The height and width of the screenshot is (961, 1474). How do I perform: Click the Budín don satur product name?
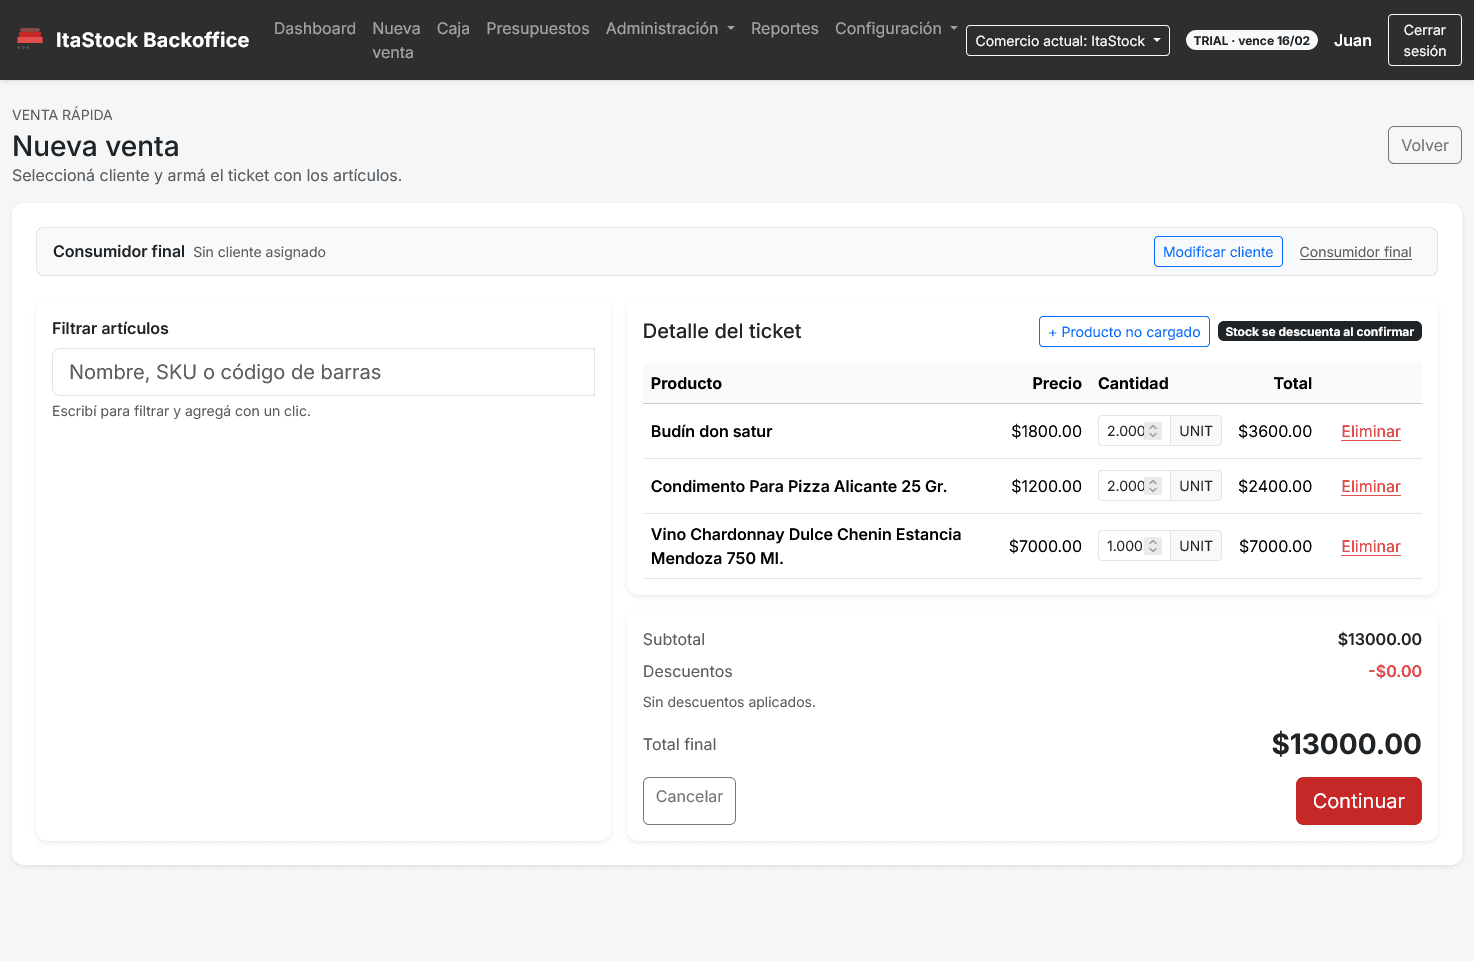click(x=712, y=431)
